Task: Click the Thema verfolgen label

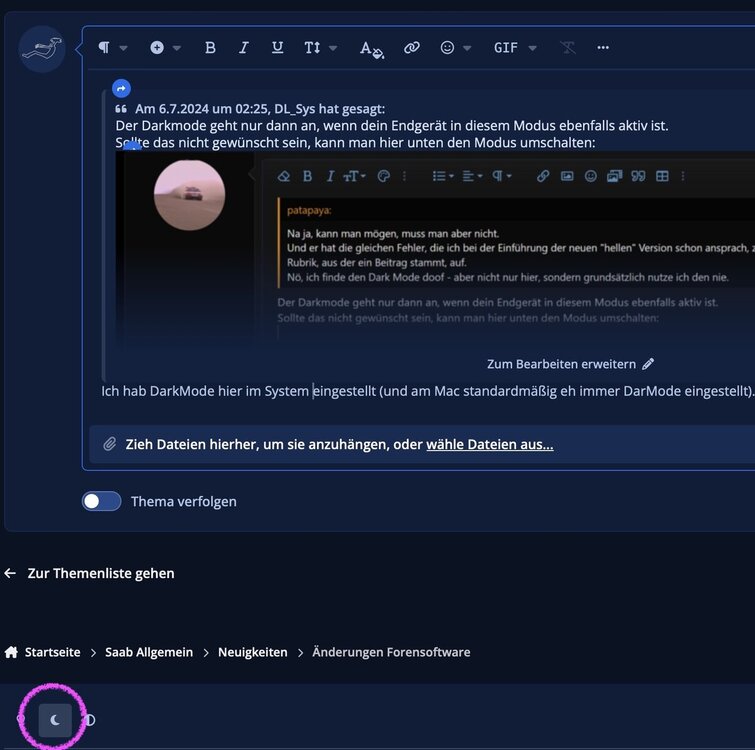Action: (183, 501)
